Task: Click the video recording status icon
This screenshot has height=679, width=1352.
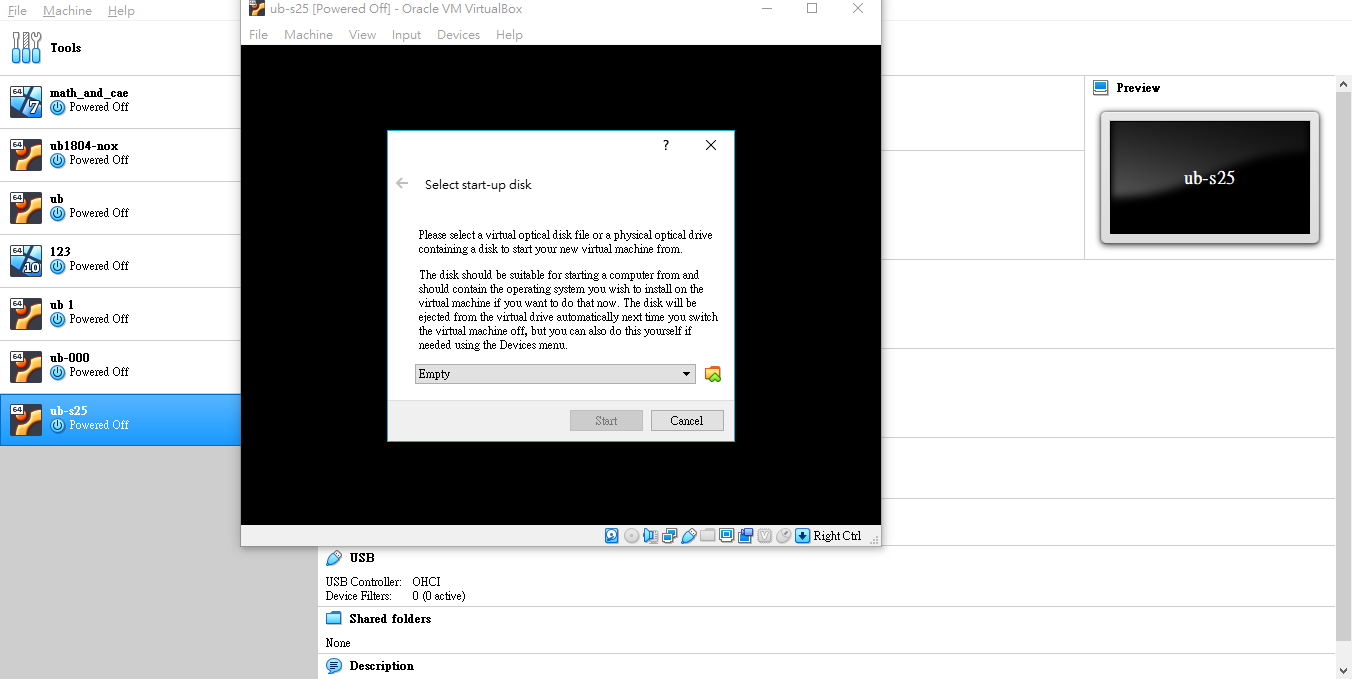Action: [x=746, y=536]
